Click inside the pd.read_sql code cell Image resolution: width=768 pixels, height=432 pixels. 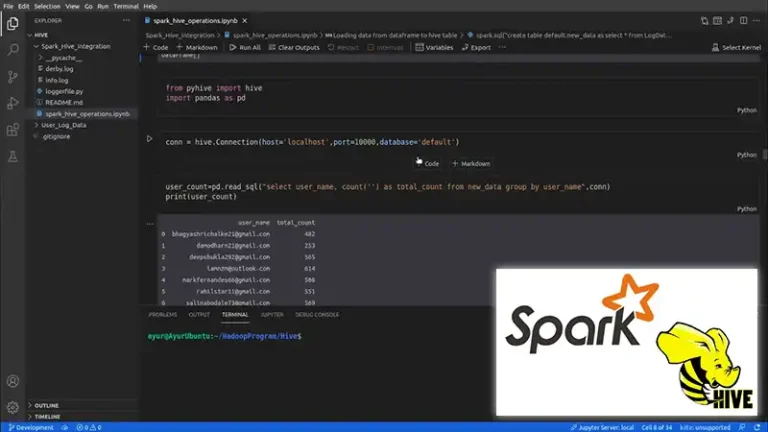coord(458,192)
